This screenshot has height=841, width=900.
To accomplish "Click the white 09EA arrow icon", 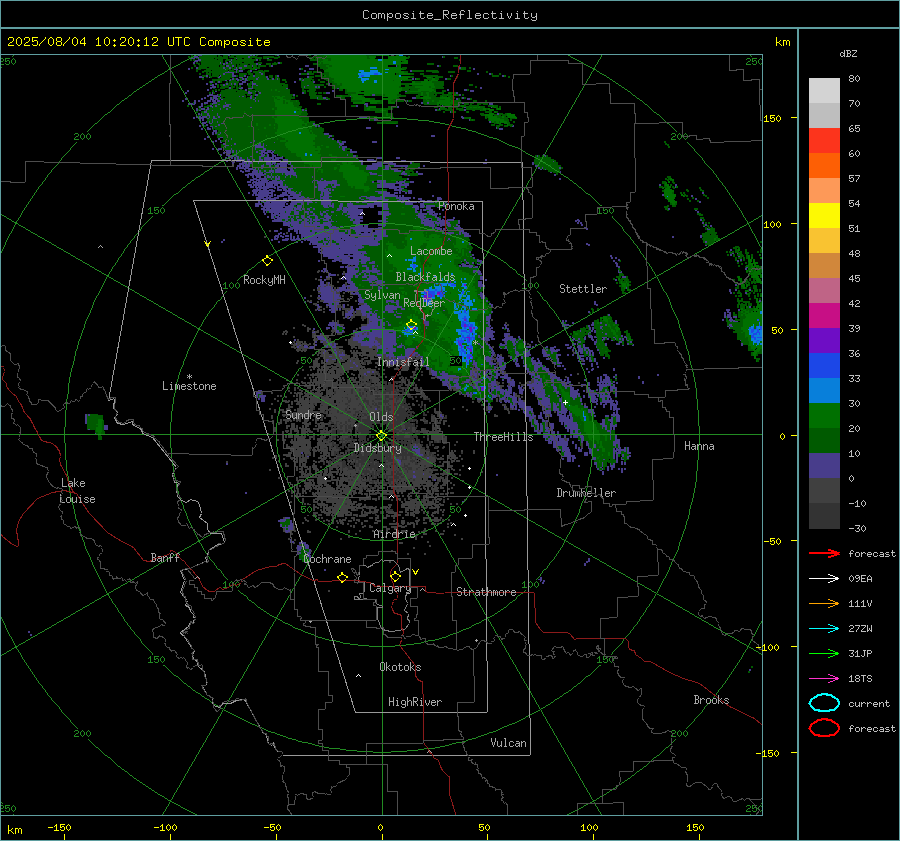I will click(x=824, y=578).
